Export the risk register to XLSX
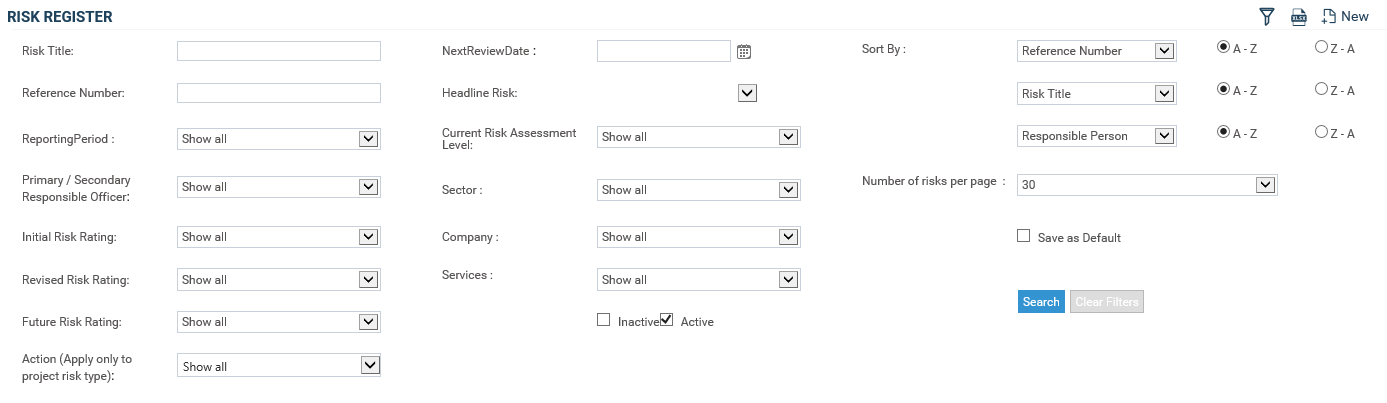1387x403 pixels. point(1298,16)
